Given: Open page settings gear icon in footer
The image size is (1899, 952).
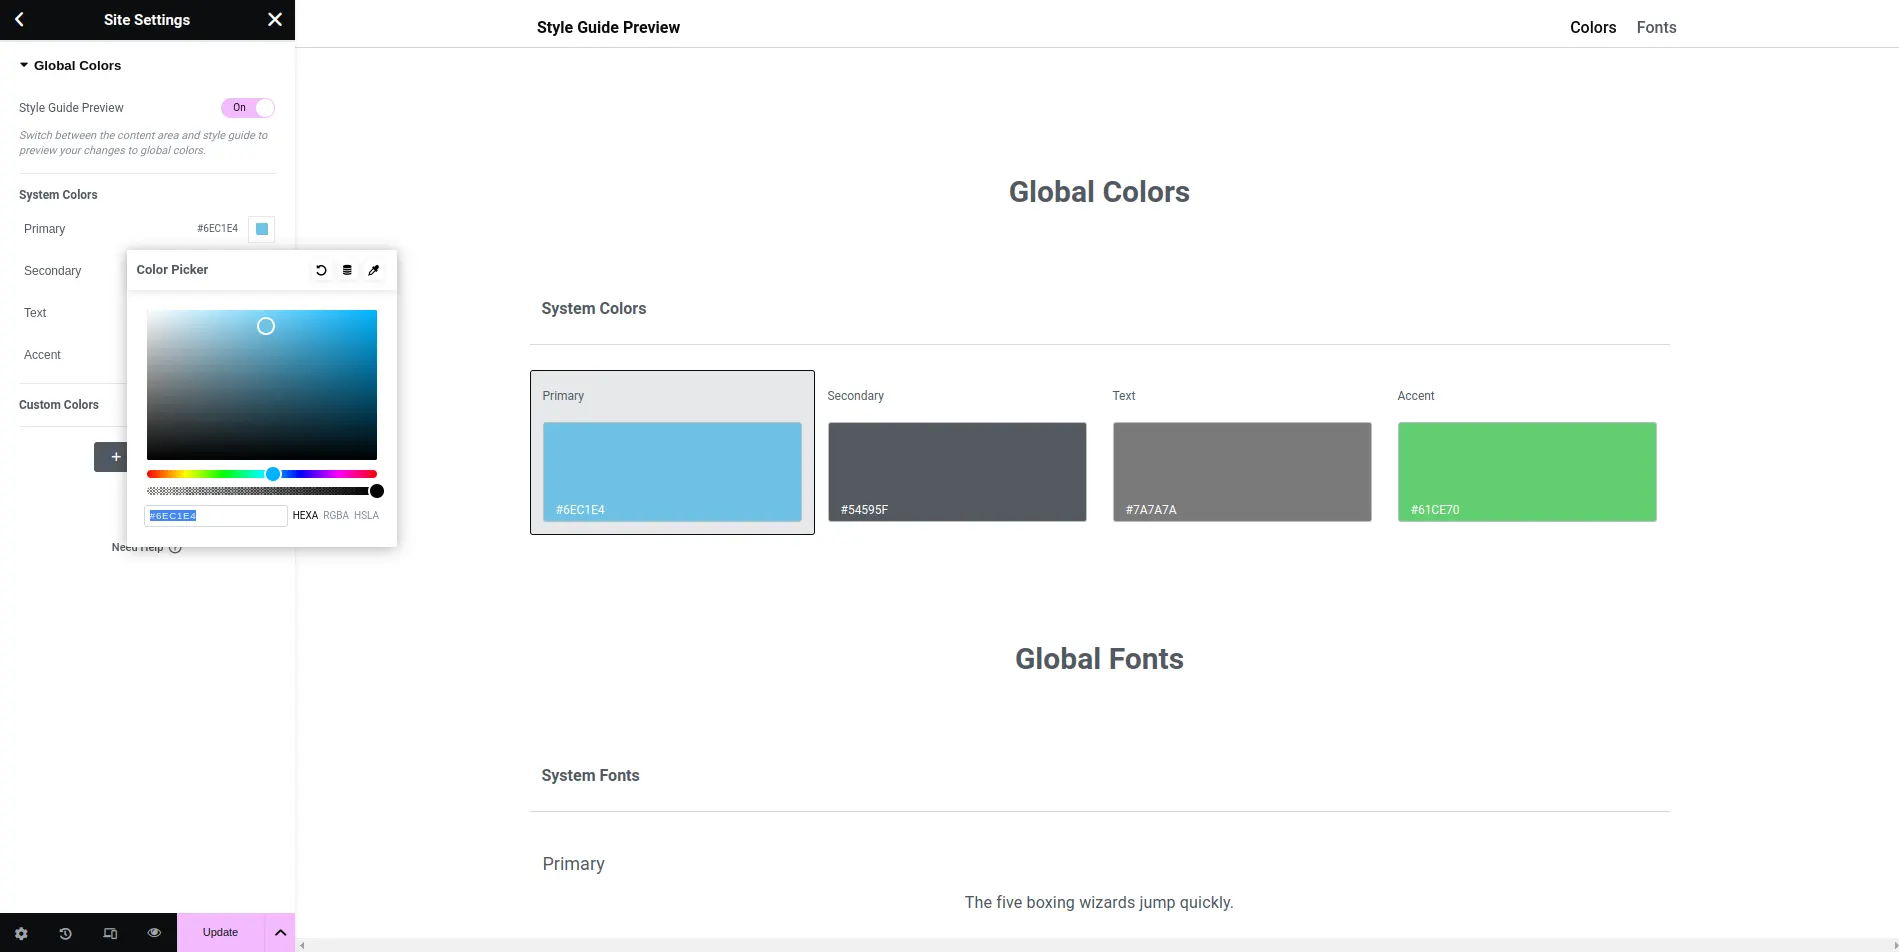Looking at the screenshot, I should coord(21,933).
